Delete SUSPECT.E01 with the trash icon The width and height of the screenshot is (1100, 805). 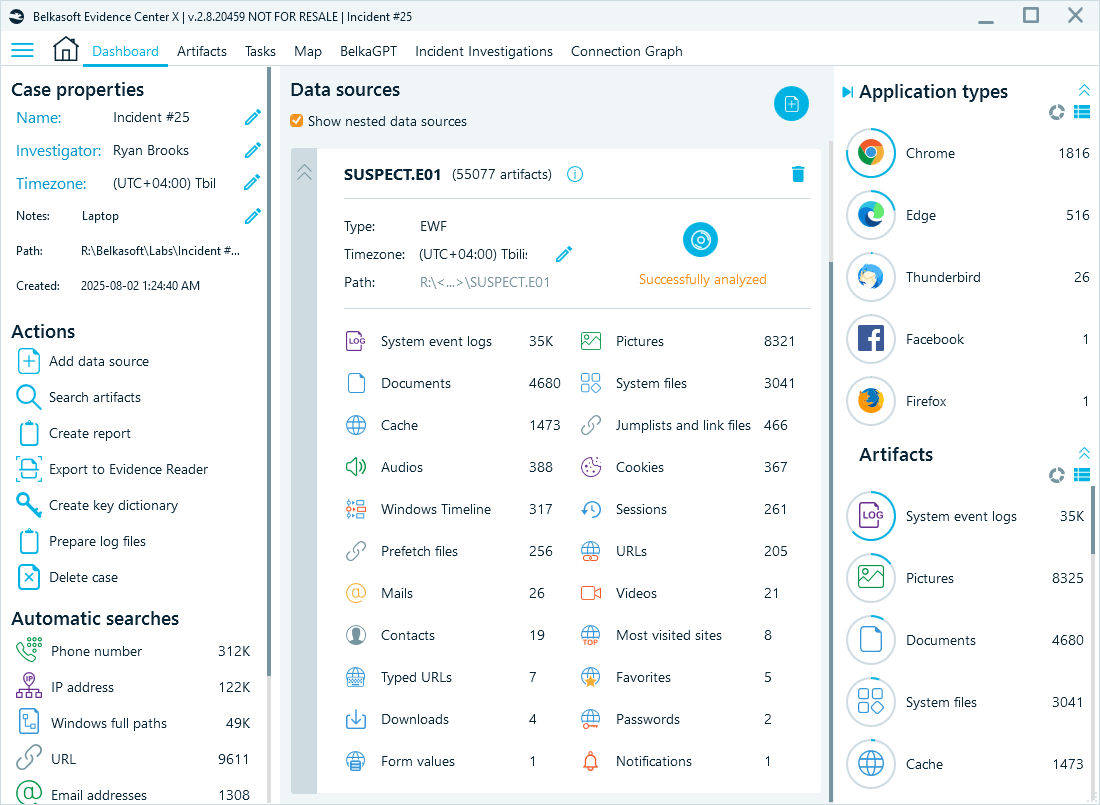(797, 174)
